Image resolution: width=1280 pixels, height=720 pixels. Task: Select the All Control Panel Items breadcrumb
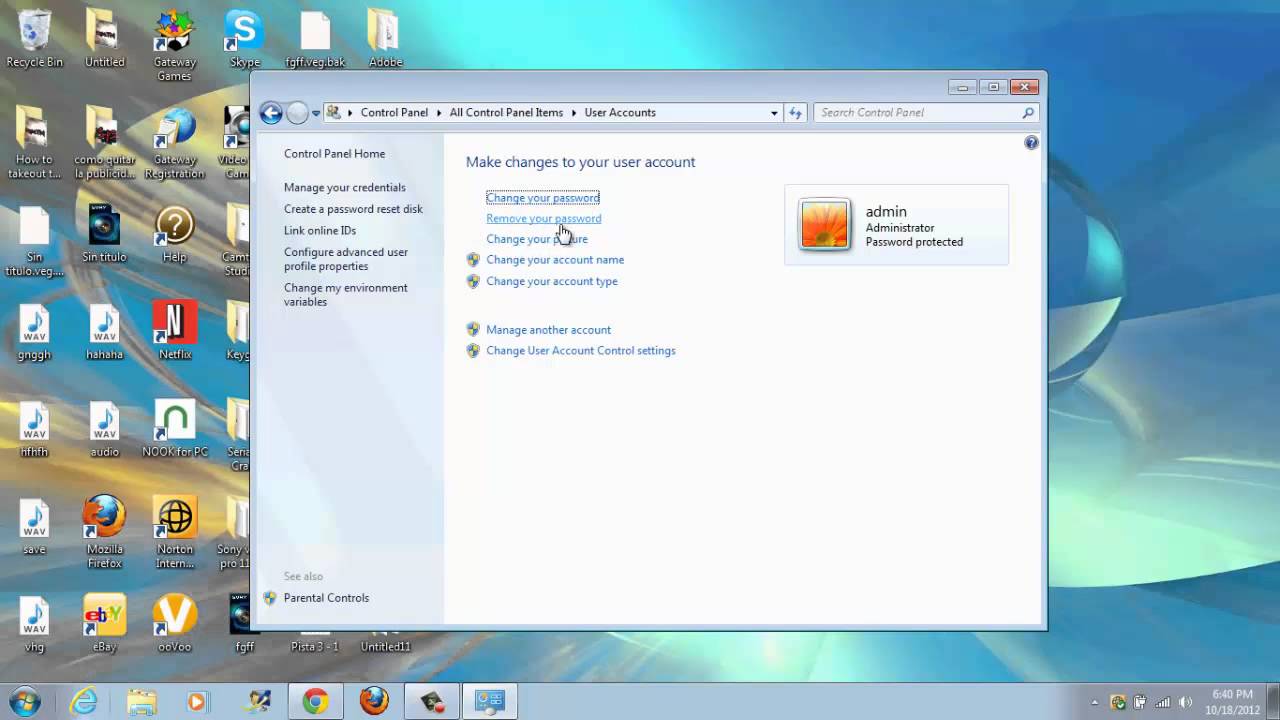point(506,113)
